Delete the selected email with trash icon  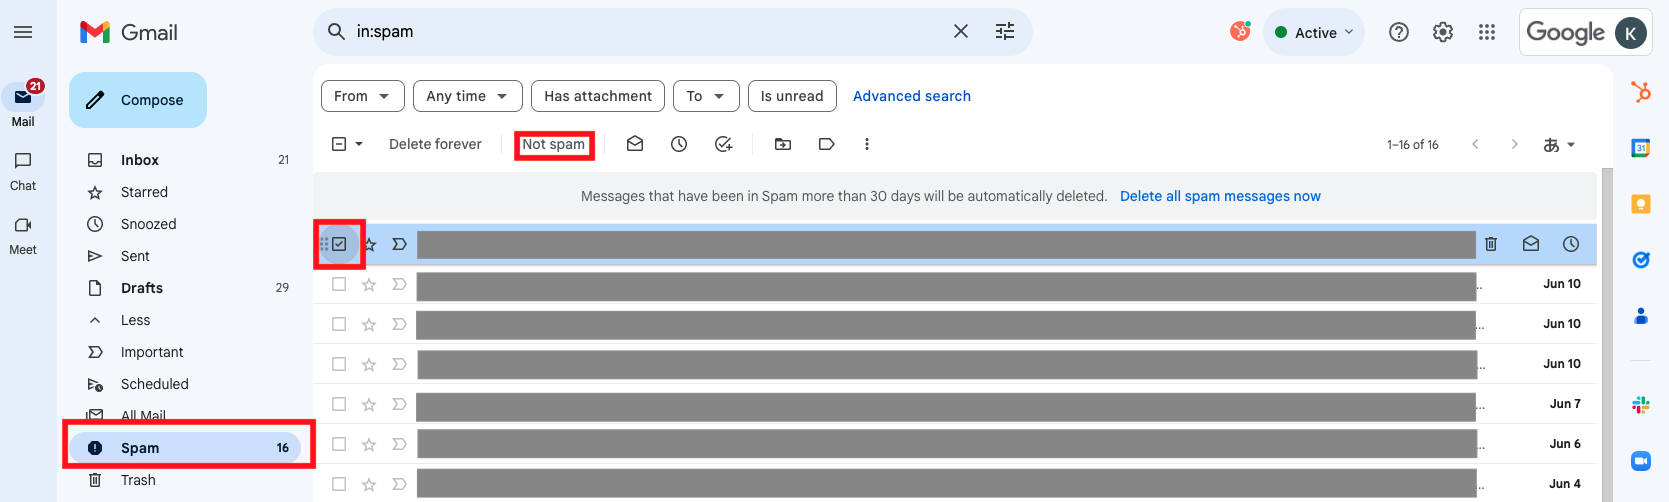coord(1490,244)
